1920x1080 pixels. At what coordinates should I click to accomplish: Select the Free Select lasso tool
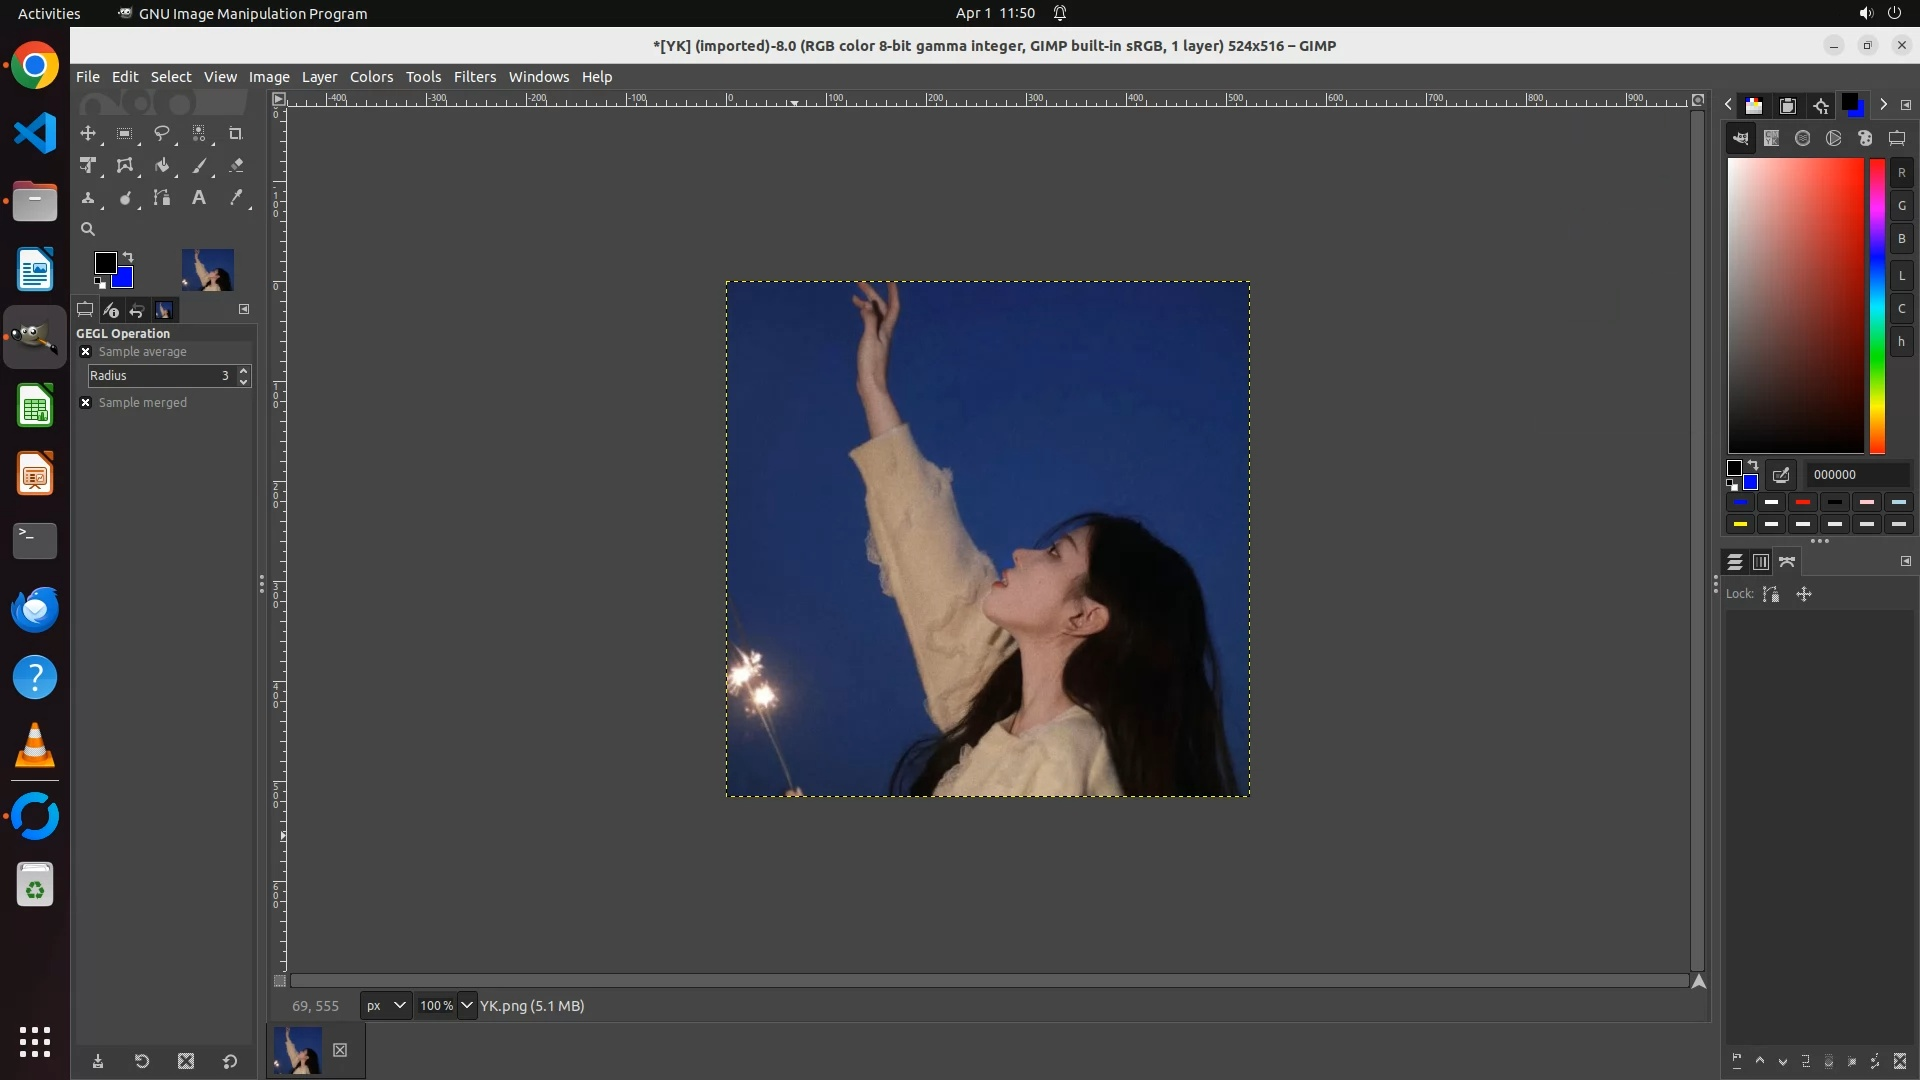(161, 134)
